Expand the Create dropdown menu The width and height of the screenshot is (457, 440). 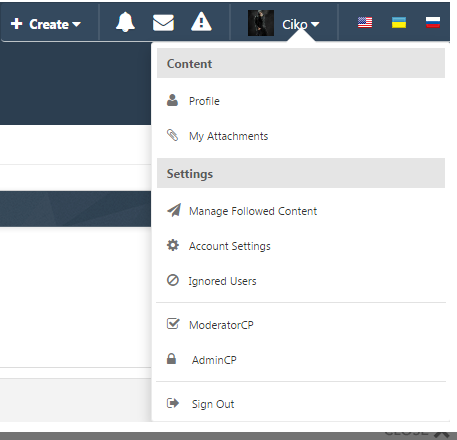coord(46,24)
